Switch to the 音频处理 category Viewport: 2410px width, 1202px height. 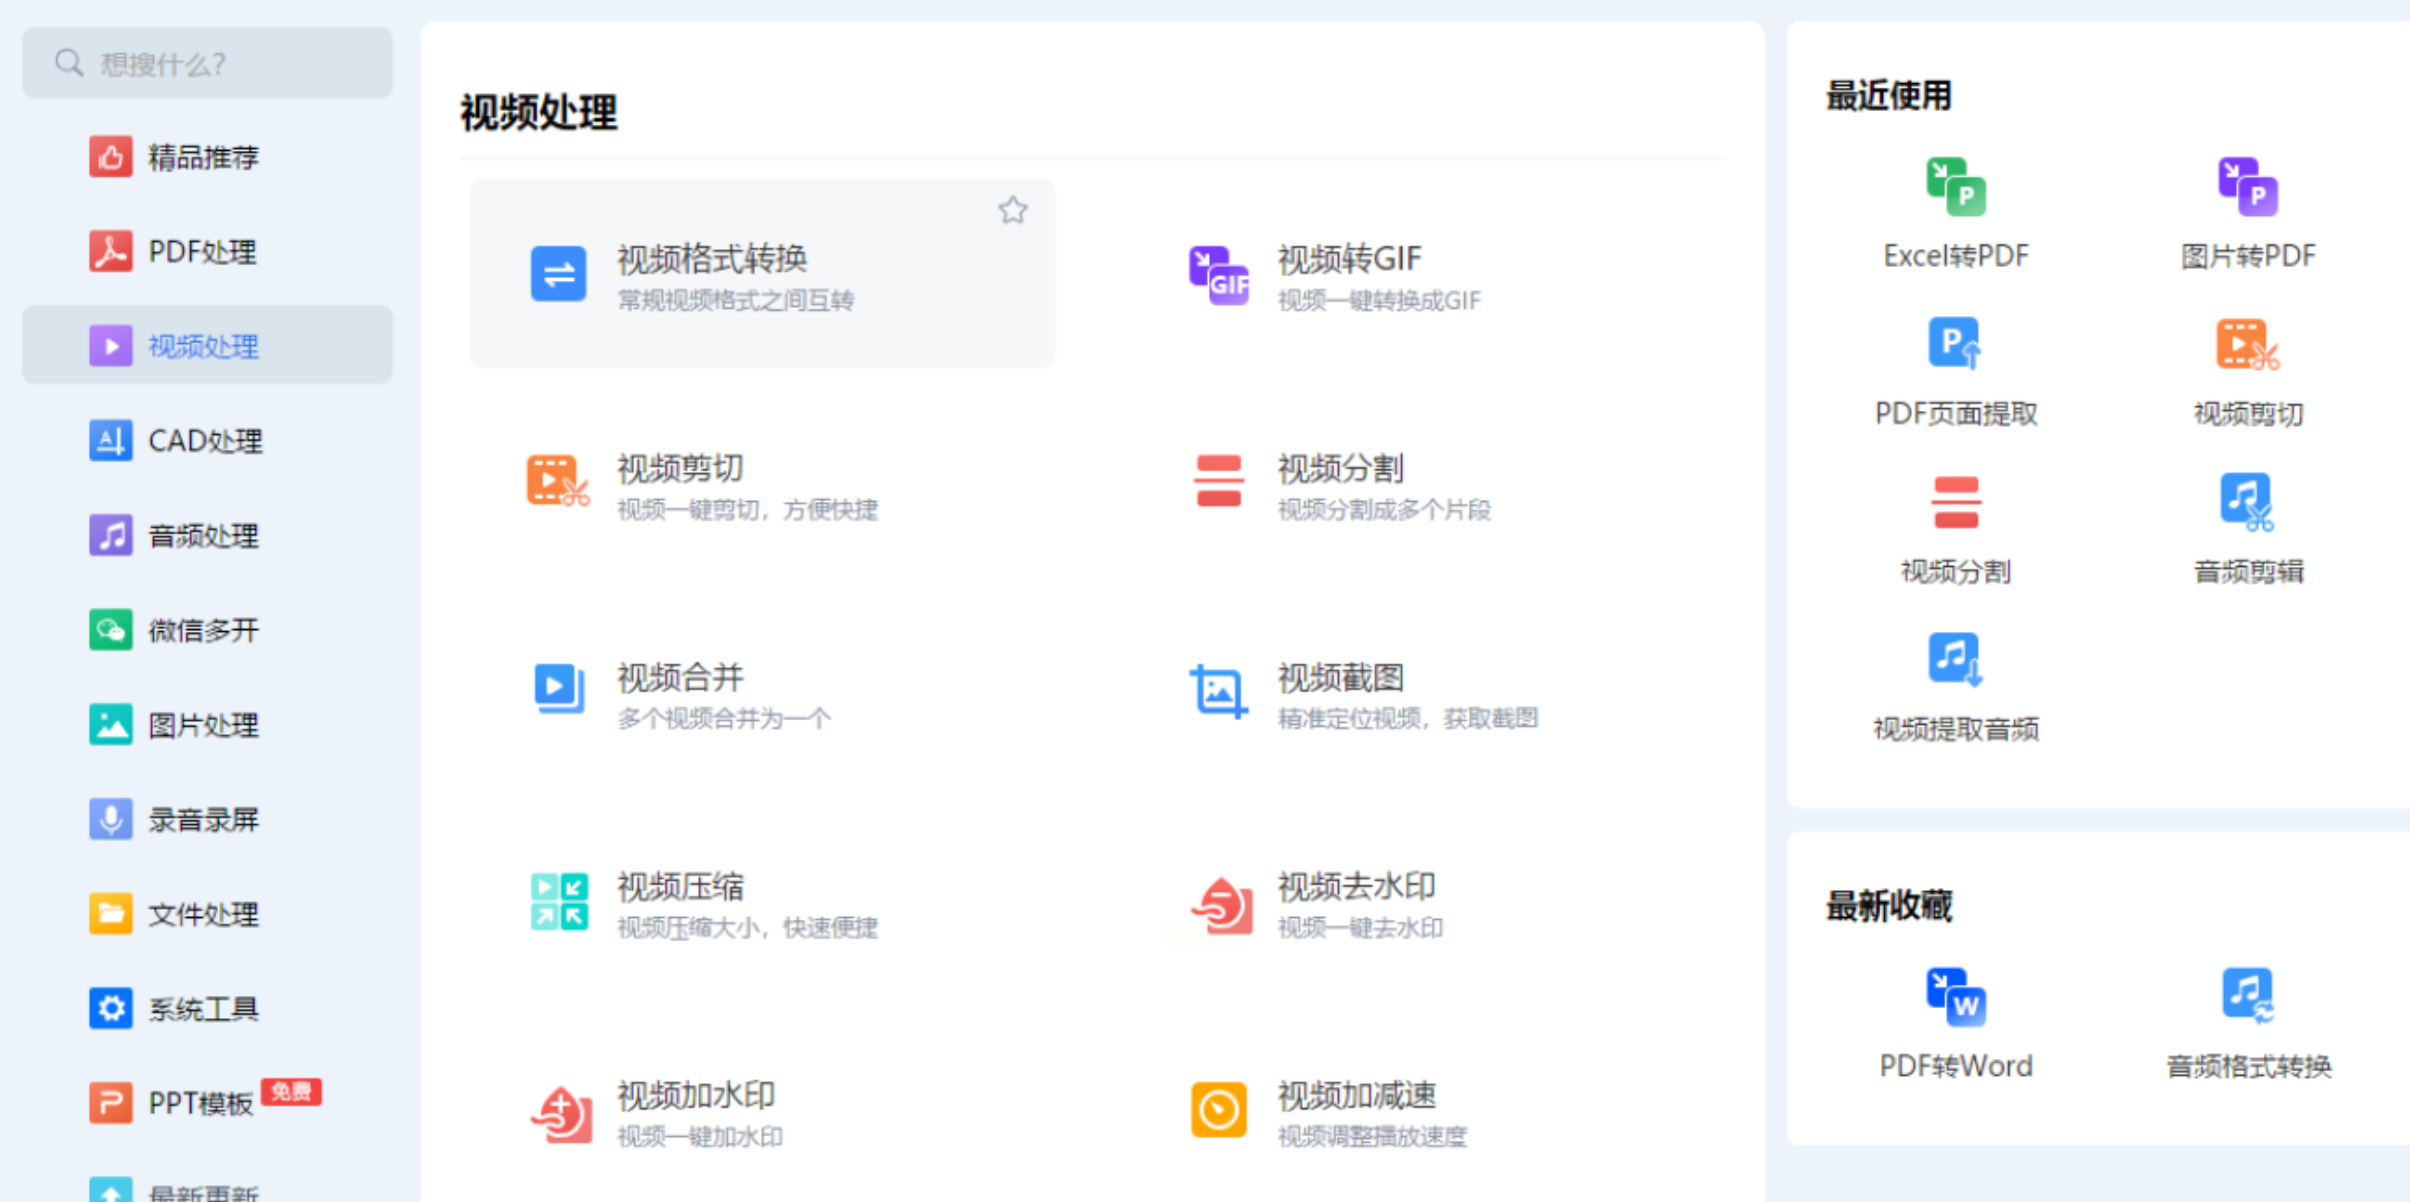[203, 536]
